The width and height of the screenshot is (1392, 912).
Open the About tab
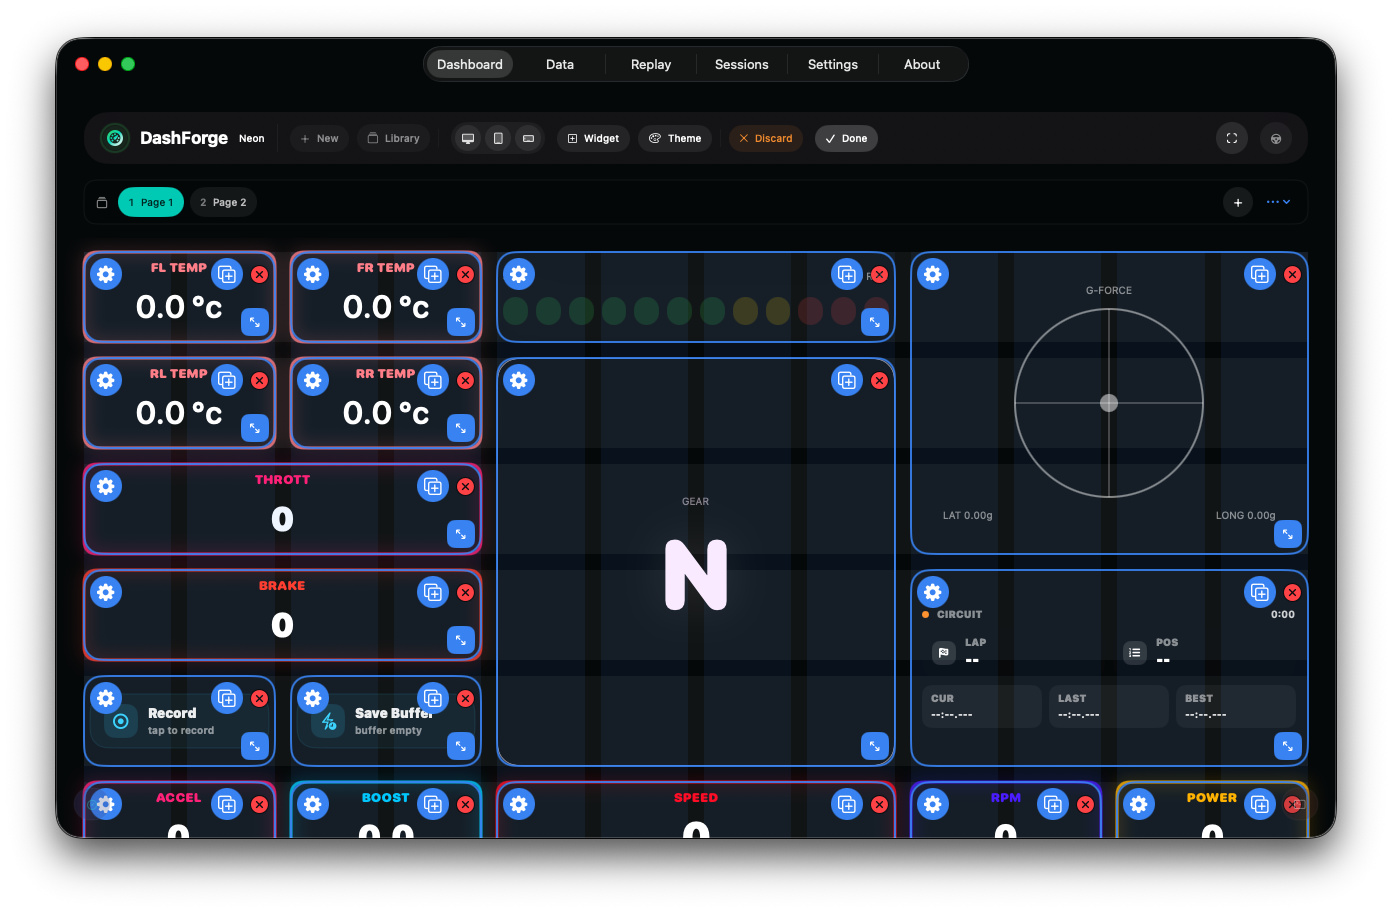922,64
